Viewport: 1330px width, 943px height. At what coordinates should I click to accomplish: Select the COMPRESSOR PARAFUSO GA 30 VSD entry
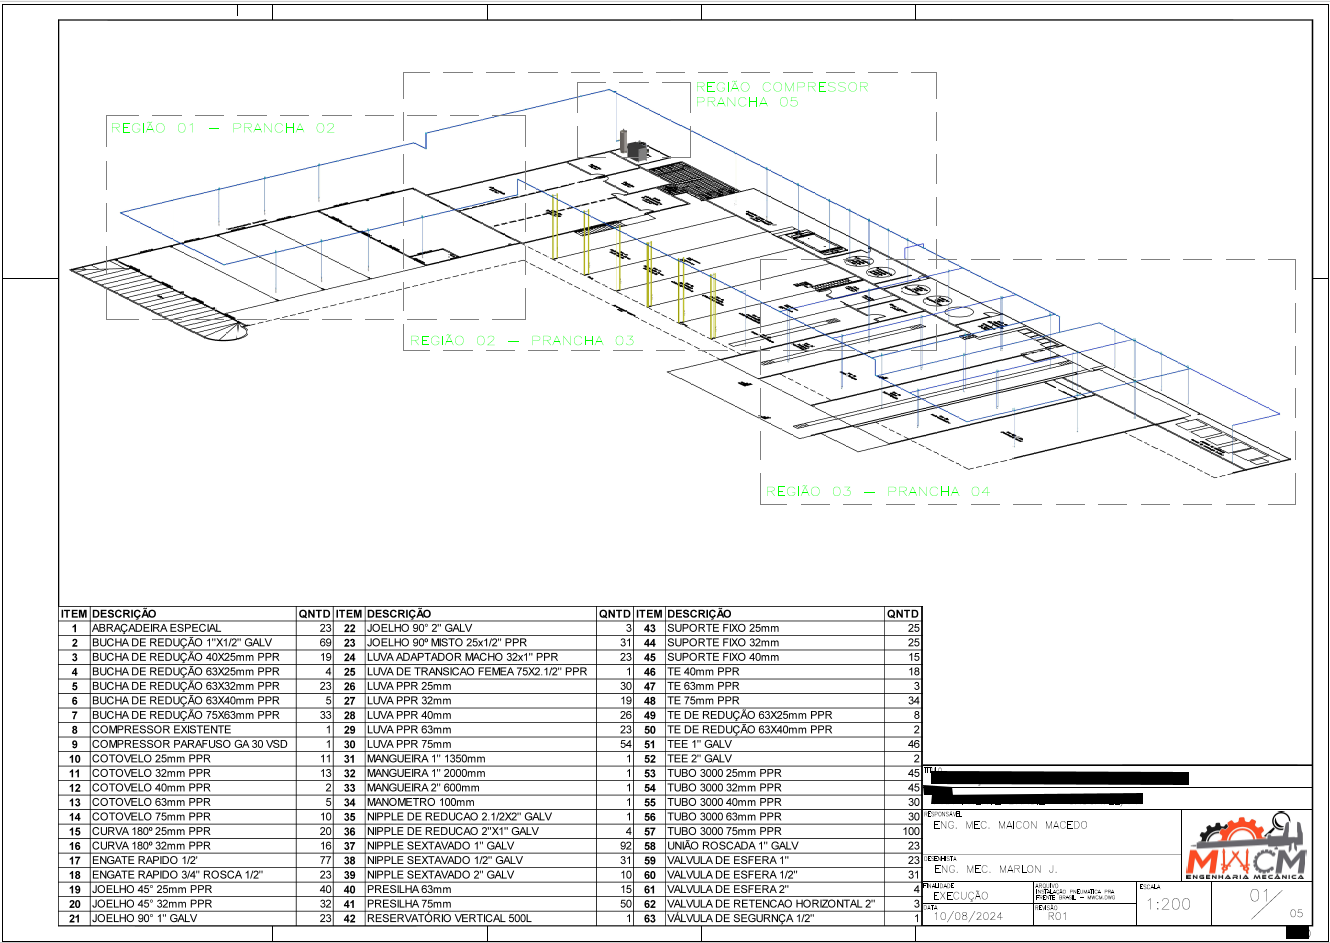(x=189, y=744)
